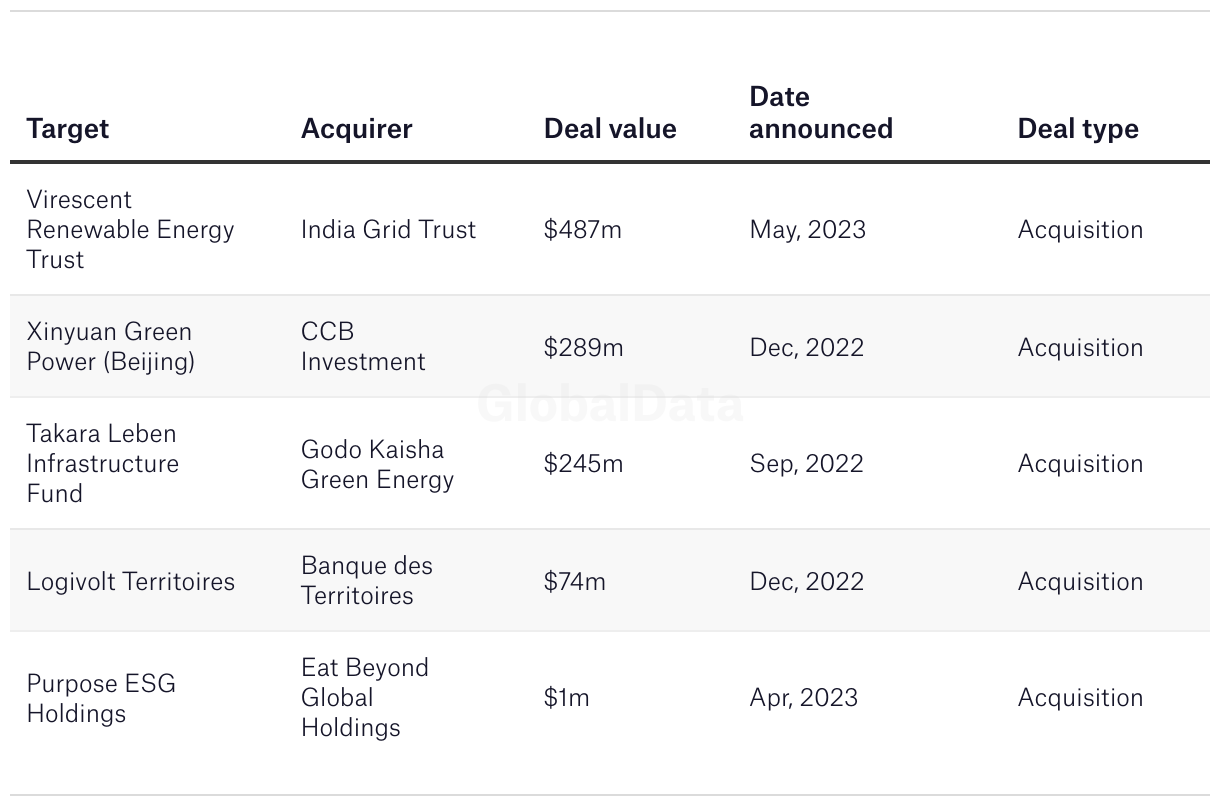Click the Sep, 2022 date cell
1220x806 pixels.
(806, 463)
